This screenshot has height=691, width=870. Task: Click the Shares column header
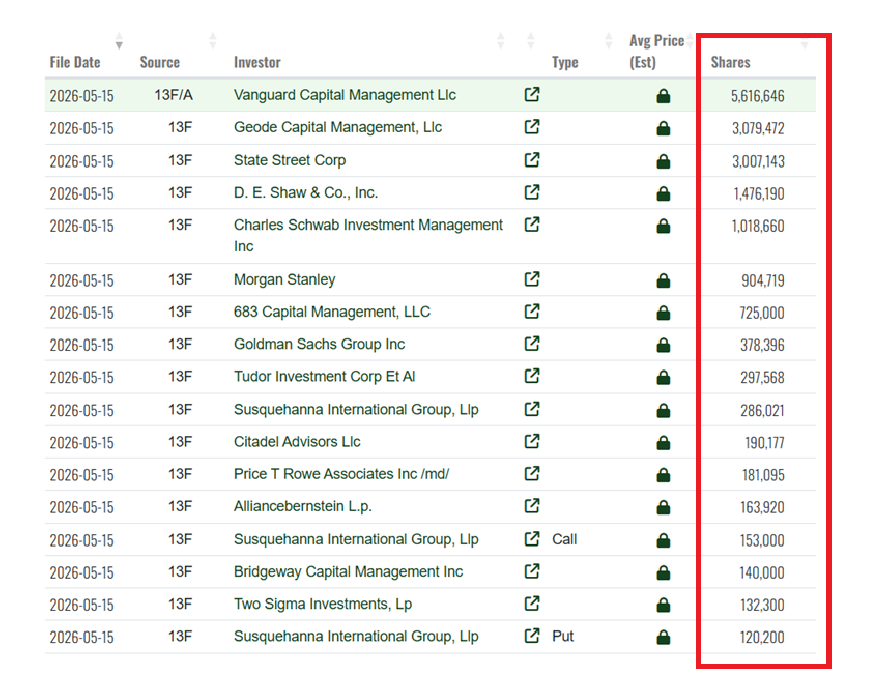[730, 62]
